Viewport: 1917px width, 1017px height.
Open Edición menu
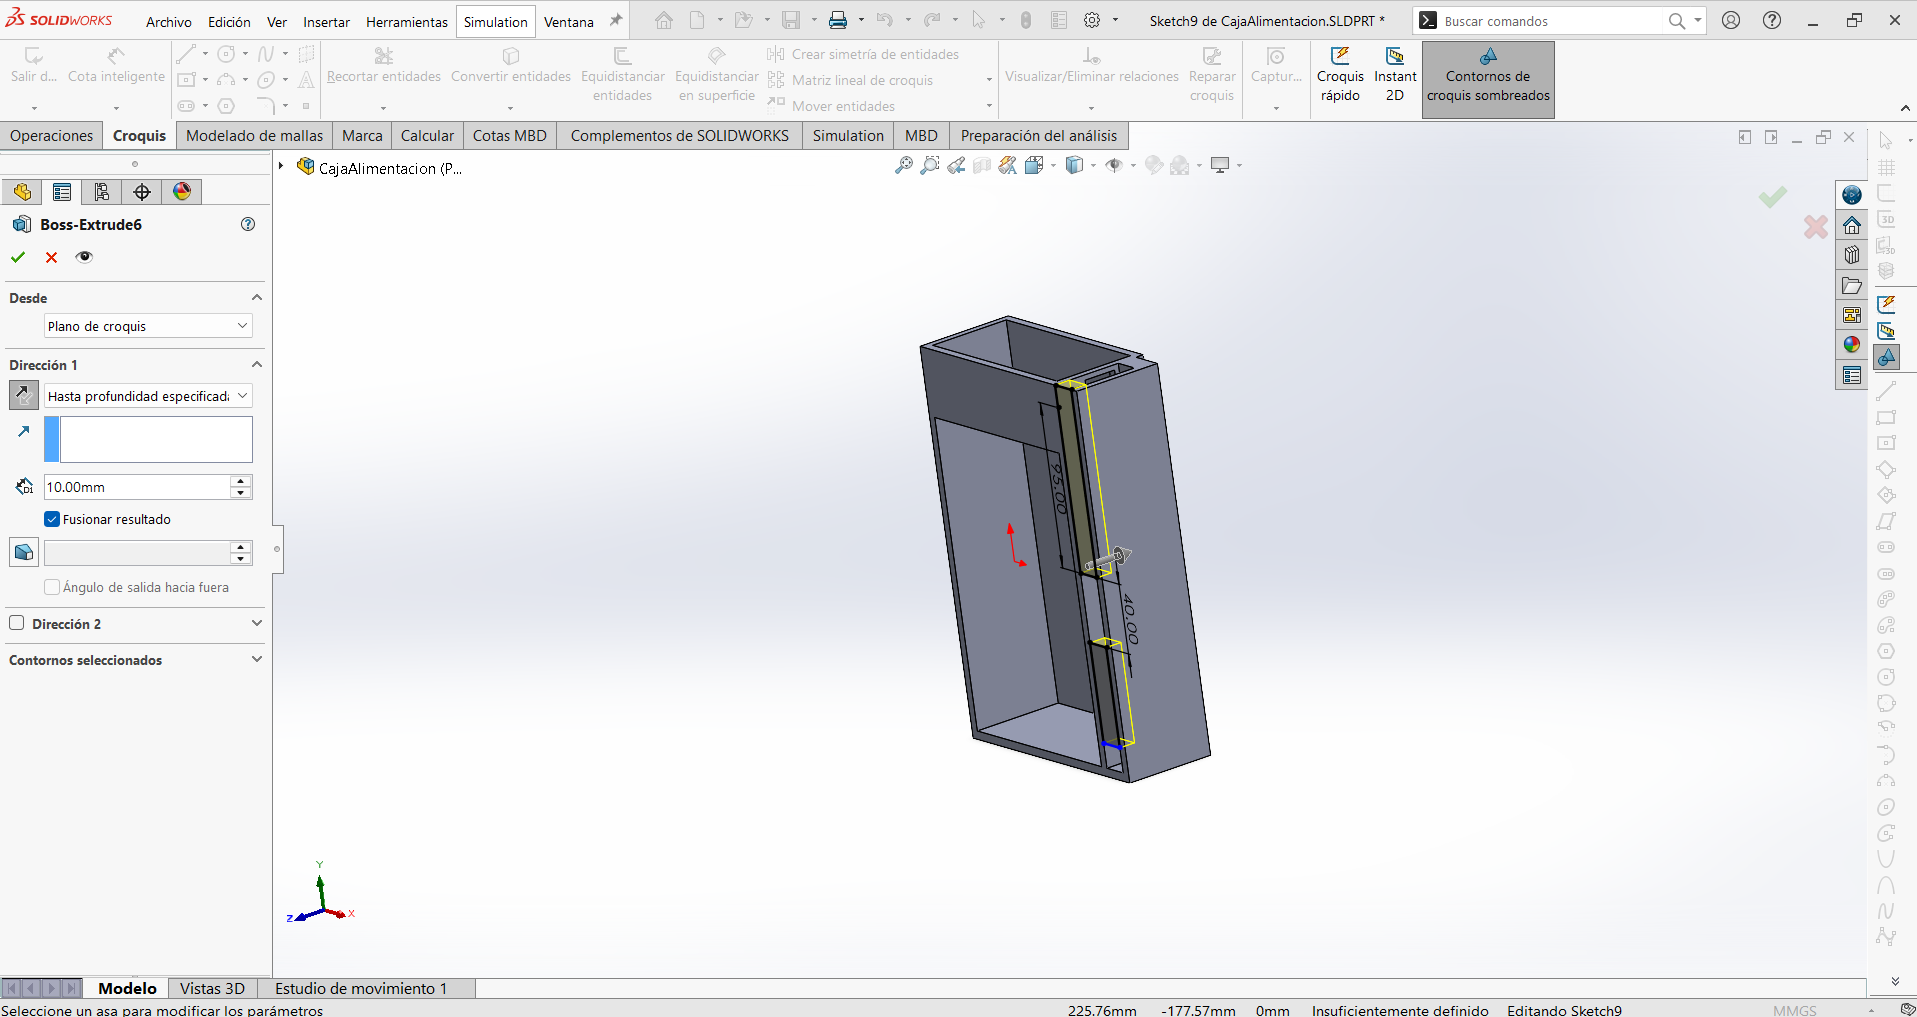[x=229, y=22]
